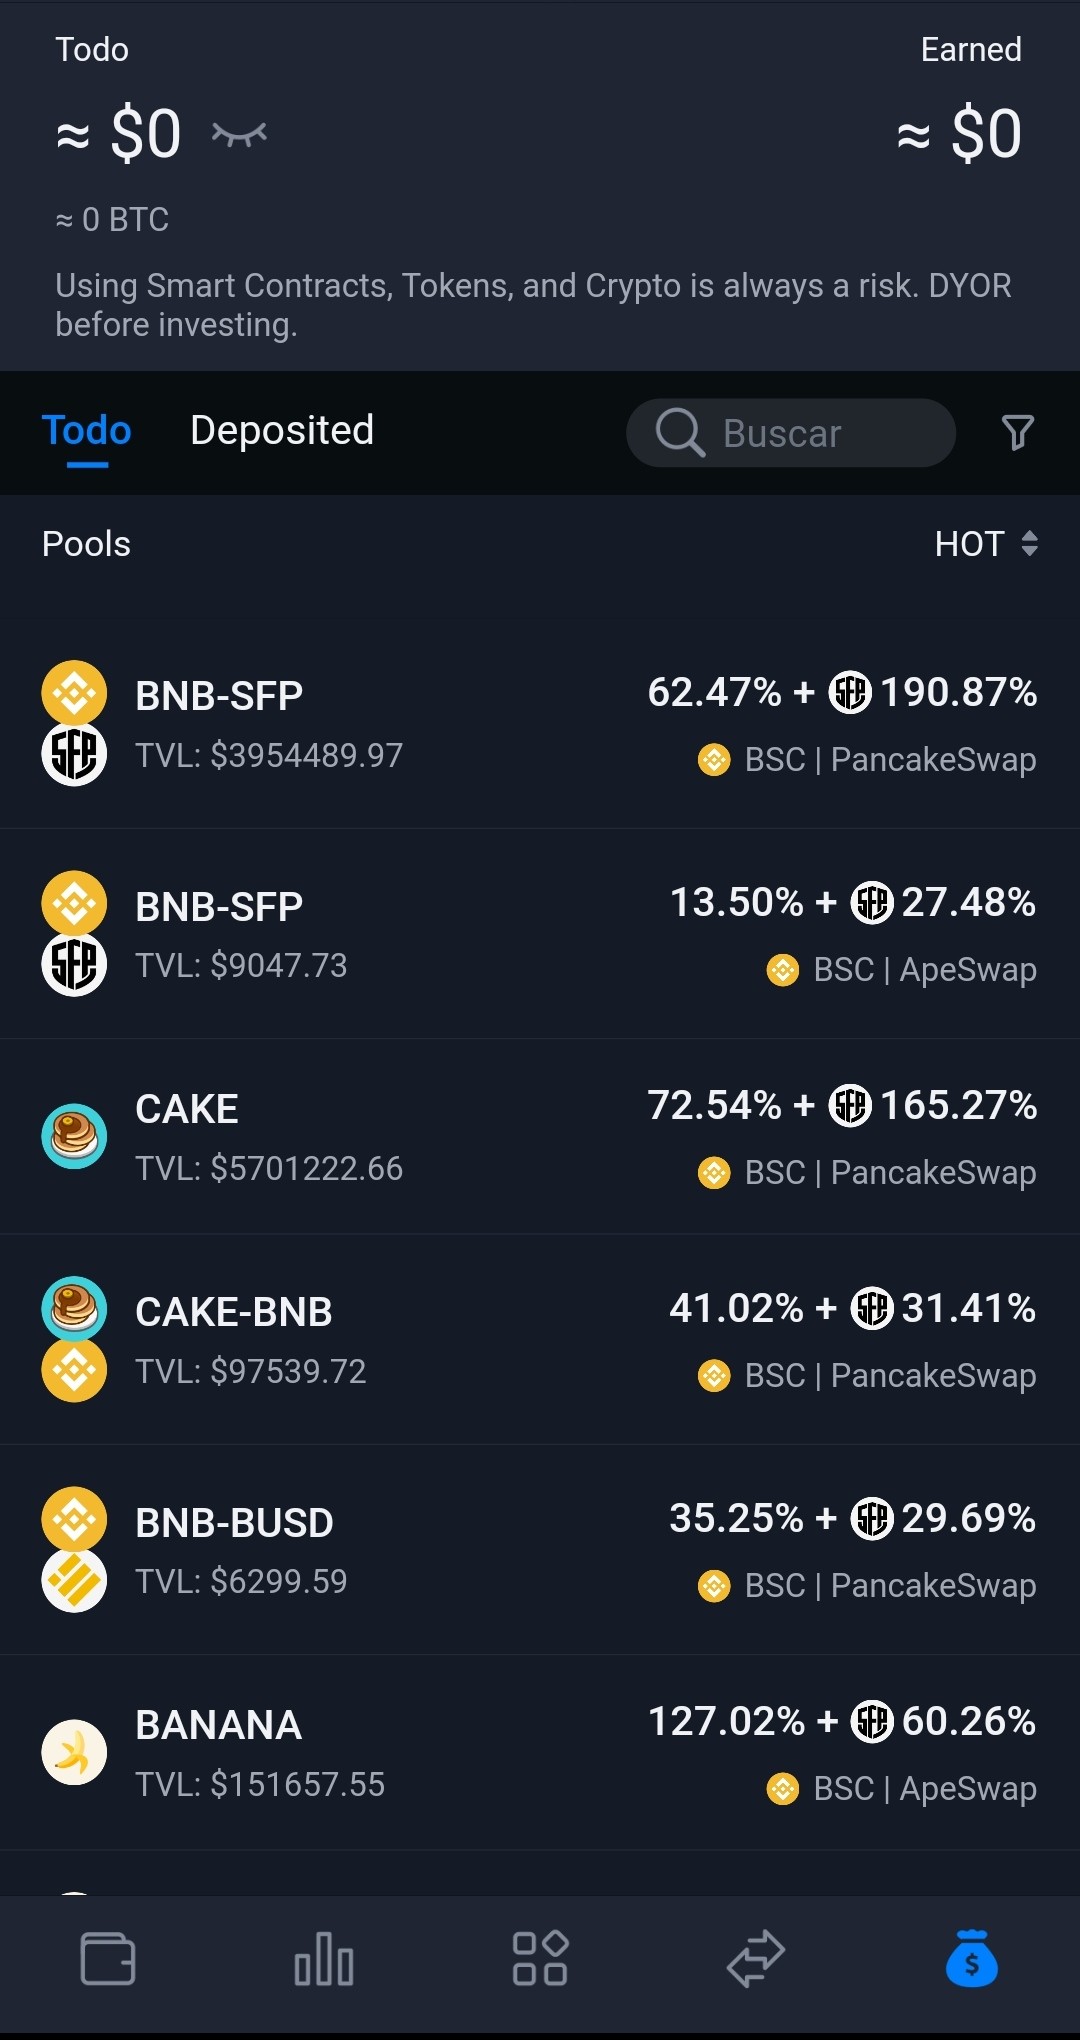The height and width of the screenshot is (2040, 1080).
Task: Click the CAKE pancake token icon
Action: tap(74, 1136)
